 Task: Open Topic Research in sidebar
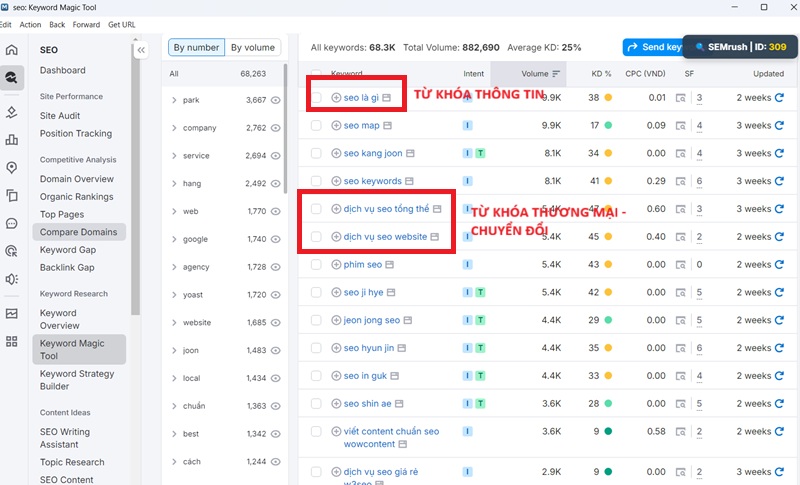coord(72,462)
